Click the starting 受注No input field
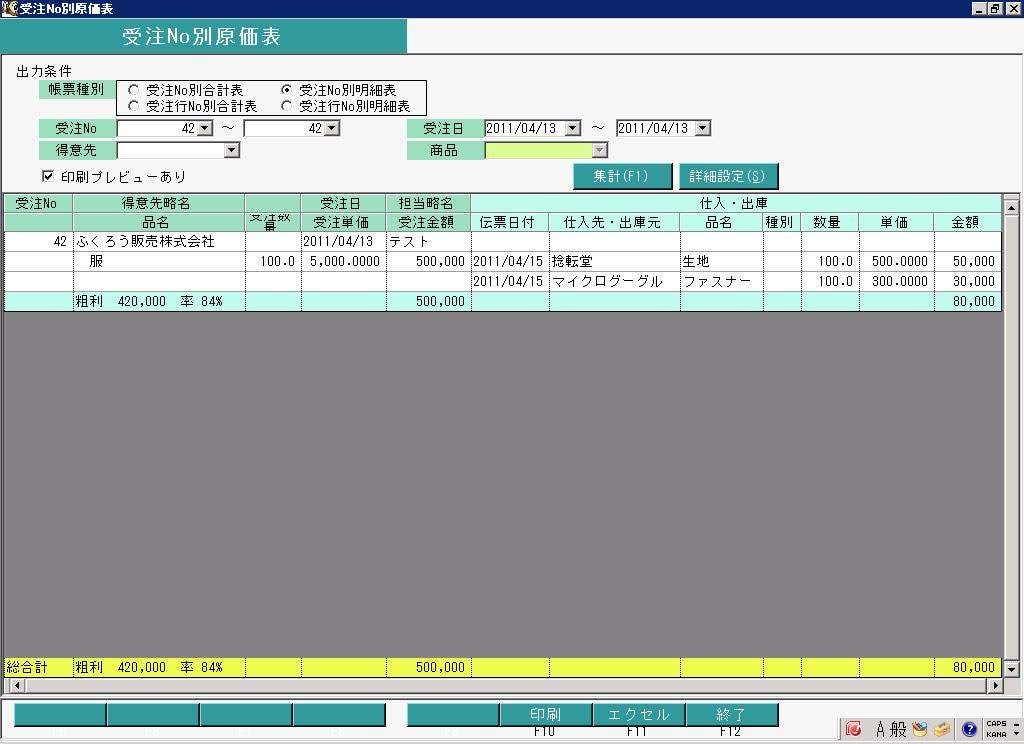 (157, 128)
